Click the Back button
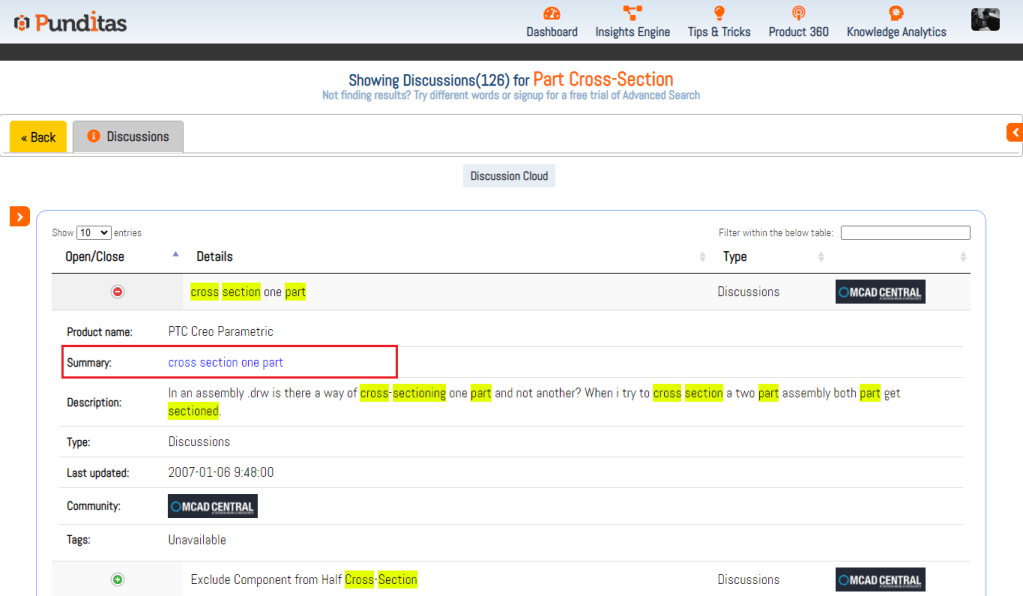Viewport: 1023px width, 596px height. (x=38, y=137)
